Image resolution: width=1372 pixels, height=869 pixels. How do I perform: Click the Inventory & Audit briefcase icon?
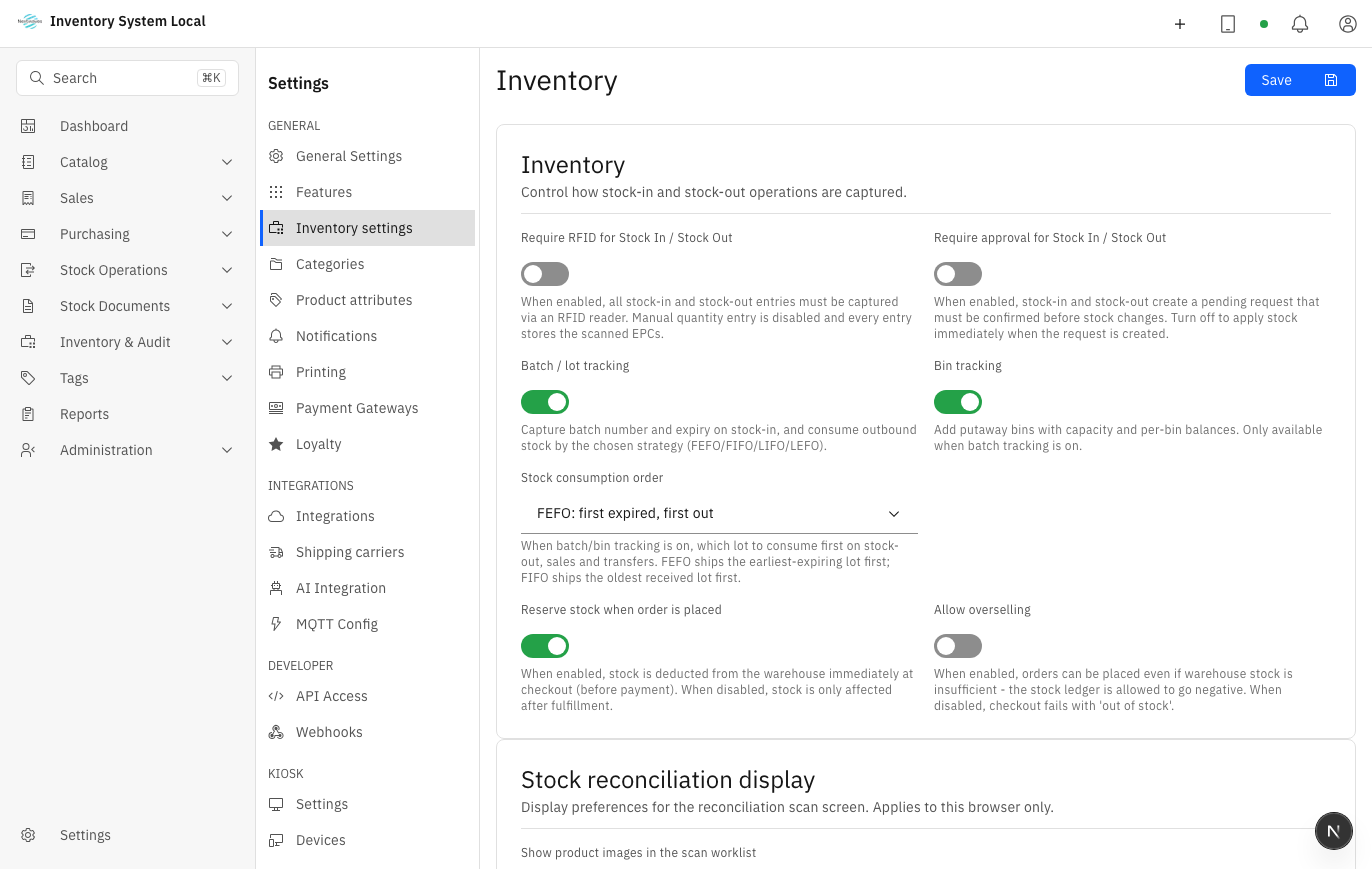click(x=28, y=342)
